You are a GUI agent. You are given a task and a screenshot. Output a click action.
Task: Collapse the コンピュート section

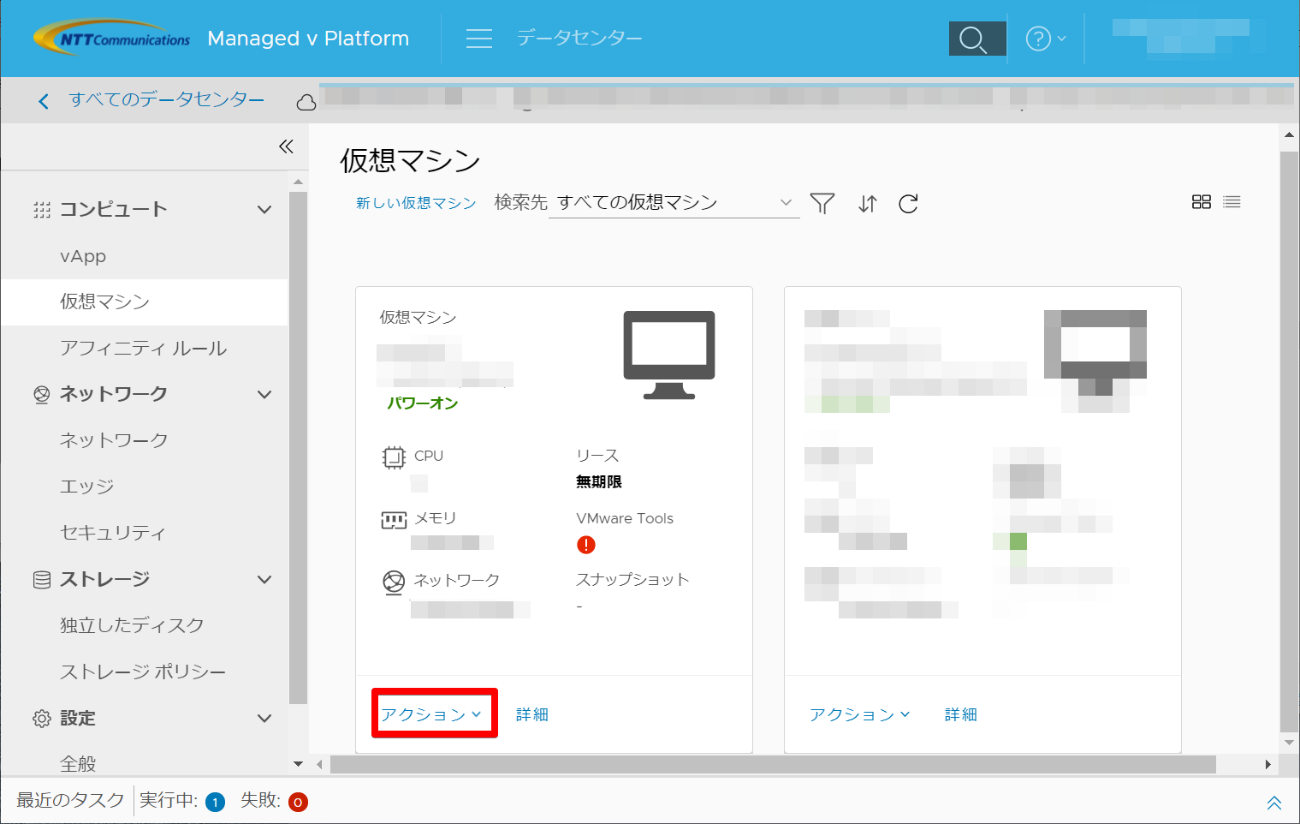(x=264, y=209)
